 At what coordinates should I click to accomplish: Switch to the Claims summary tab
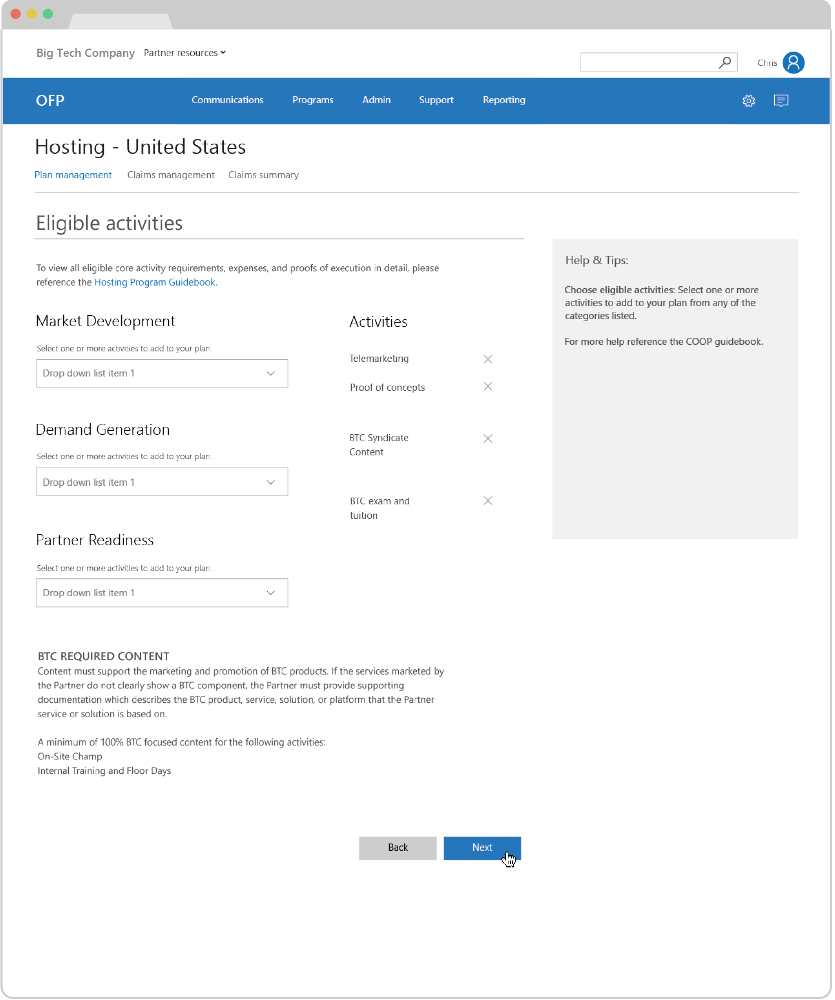click(263, 175)
